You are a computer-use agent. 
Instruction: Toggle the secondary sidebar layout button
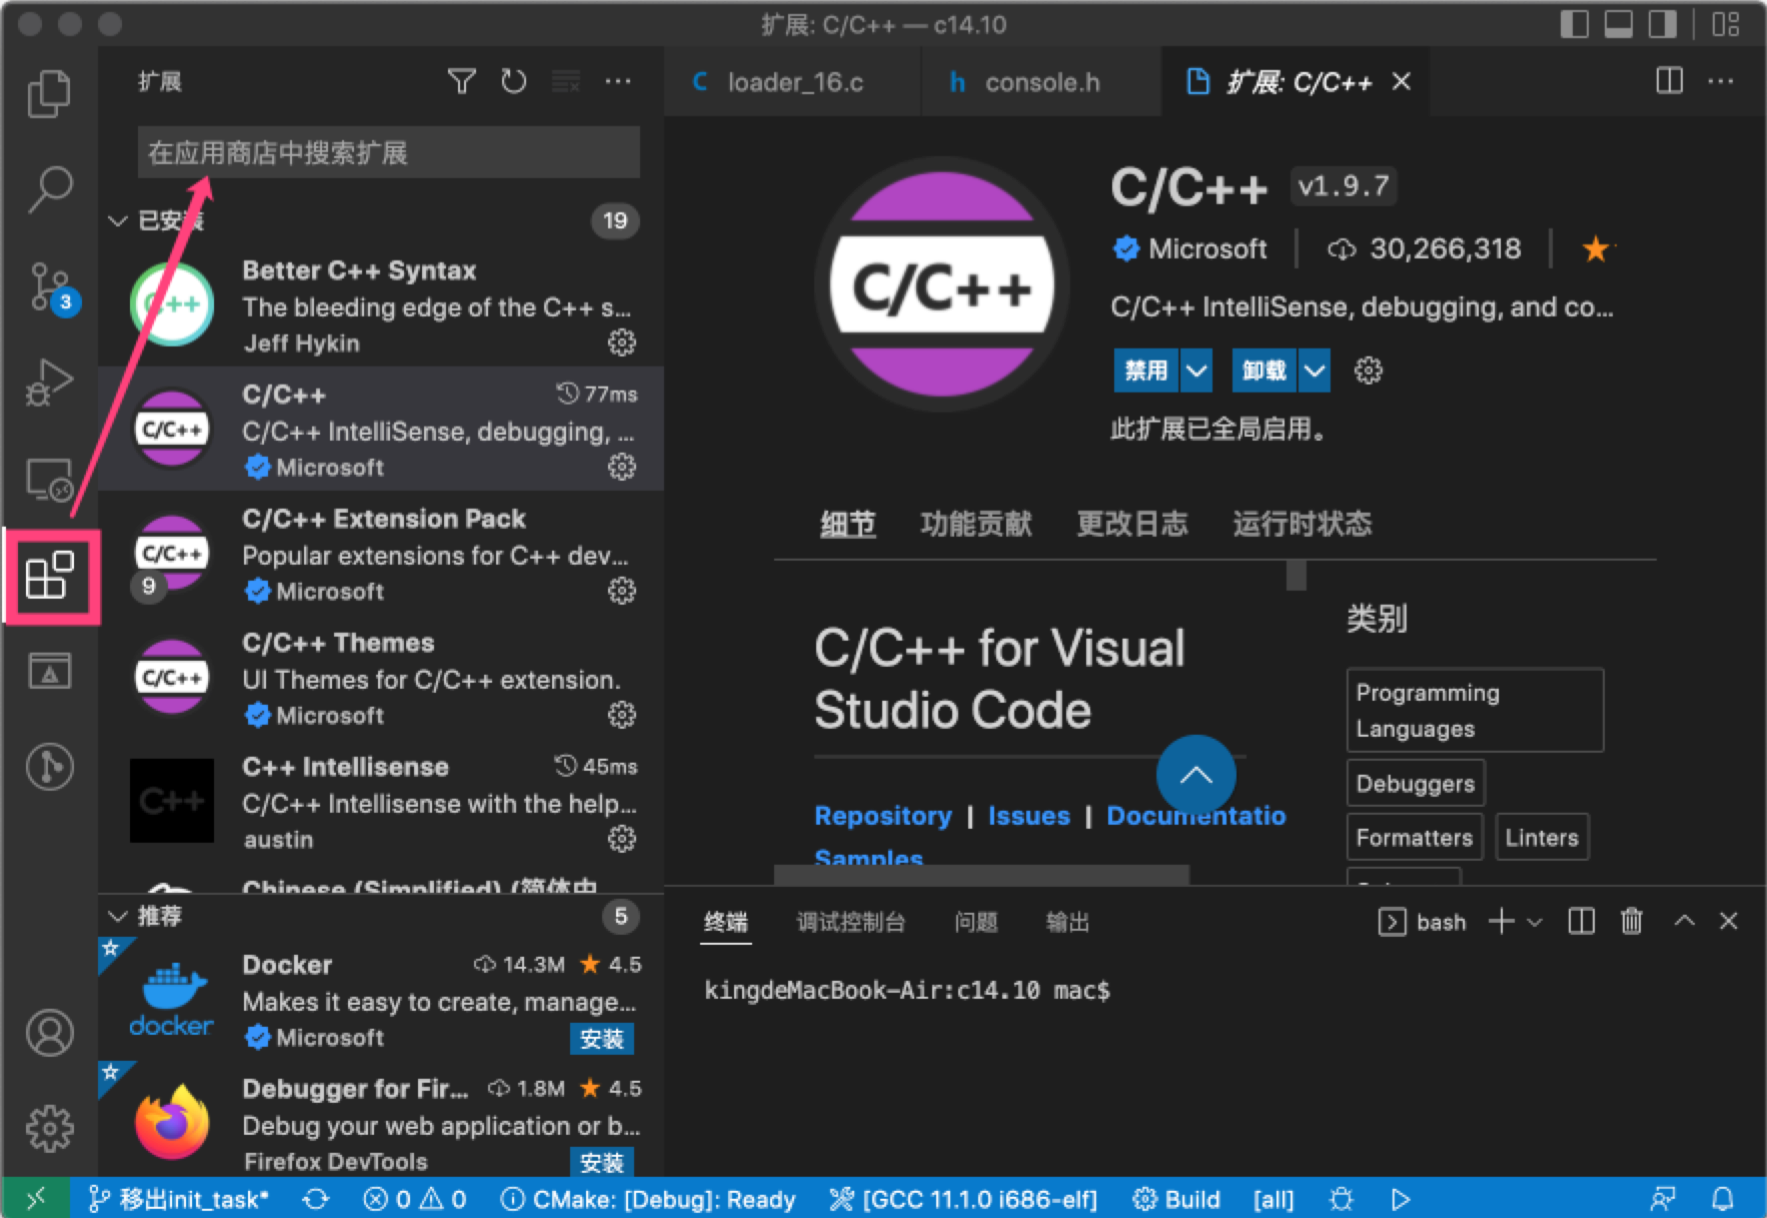1662,24
